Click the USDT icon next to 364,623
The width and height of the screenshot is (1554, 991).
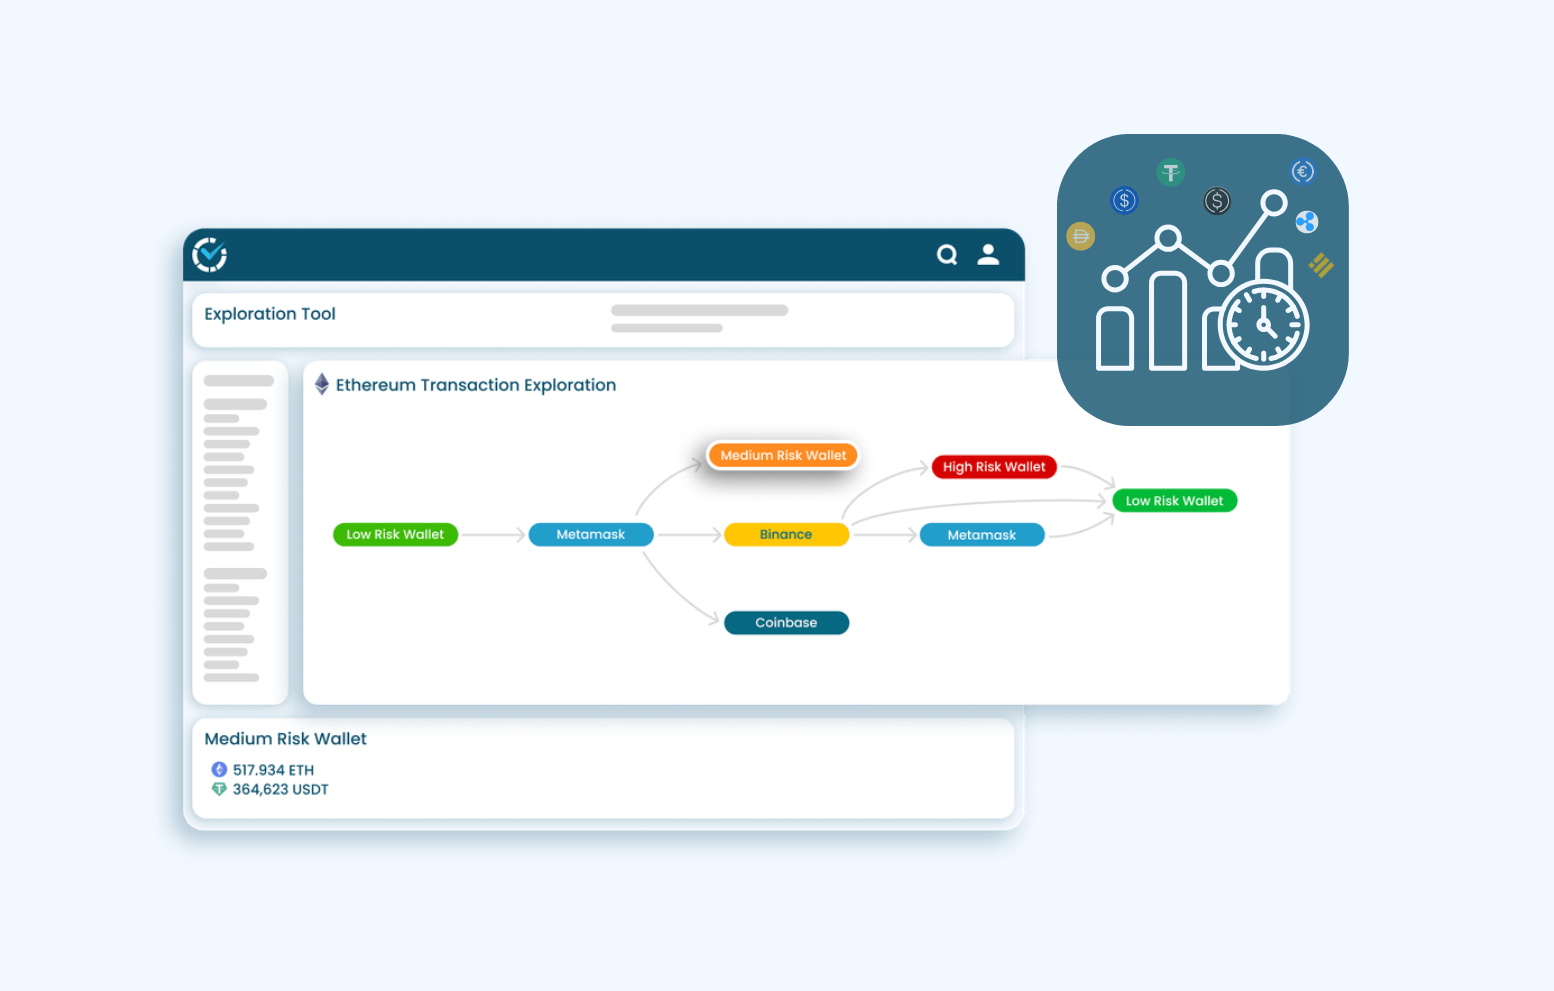click(219, 789)
